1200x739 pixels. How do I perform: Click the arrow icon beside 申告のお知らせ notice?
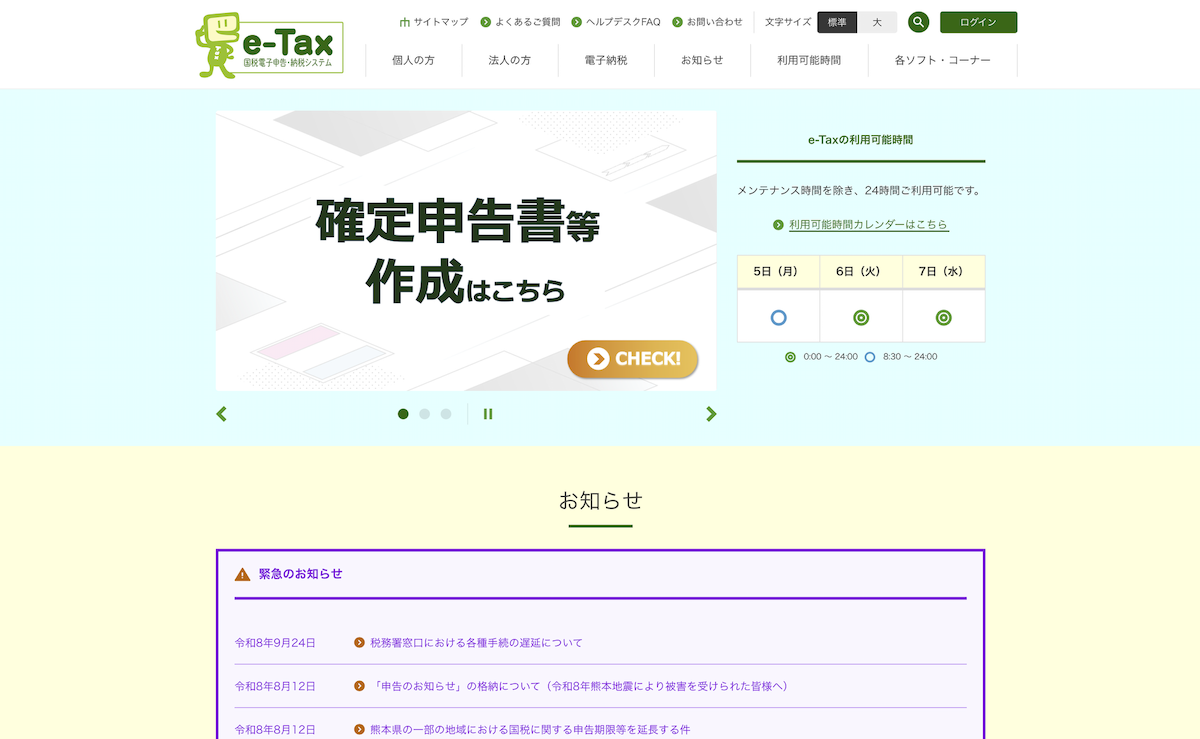(359, 686)
